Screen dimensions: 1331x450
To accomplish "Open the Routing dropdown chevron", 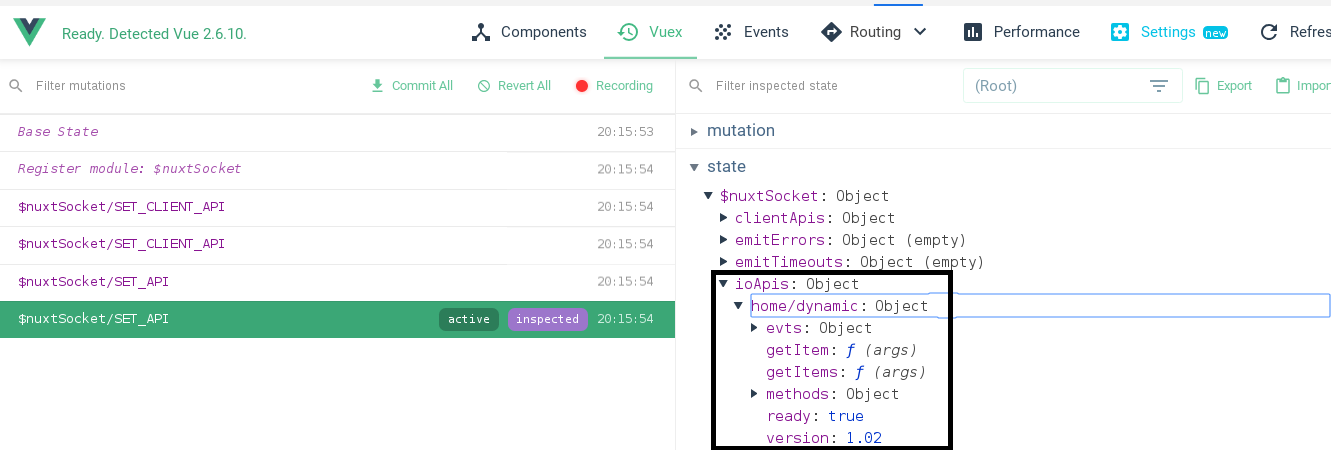I will [x=920, y=32].
